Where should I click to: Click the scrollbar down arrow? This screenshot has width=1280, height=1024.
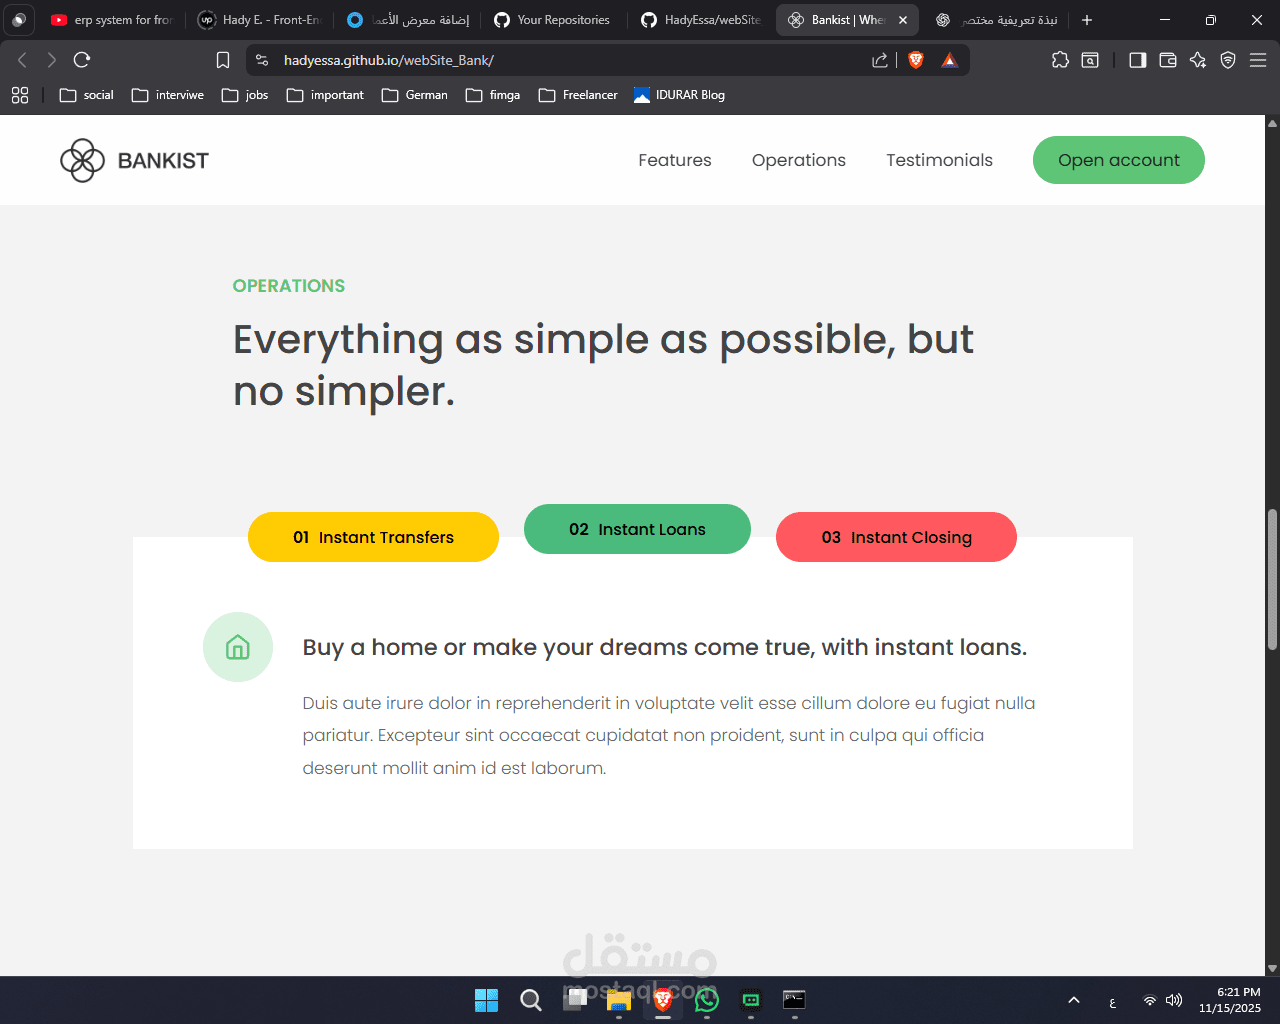(1272, 968)
